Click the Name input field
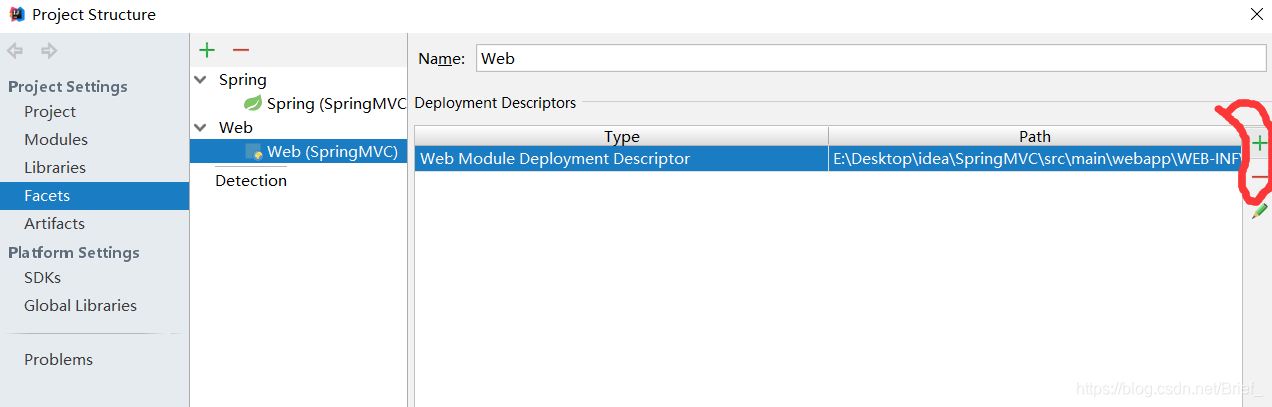Image resolution: width=1272 pixels, height=407 pixels. (870, 59)
